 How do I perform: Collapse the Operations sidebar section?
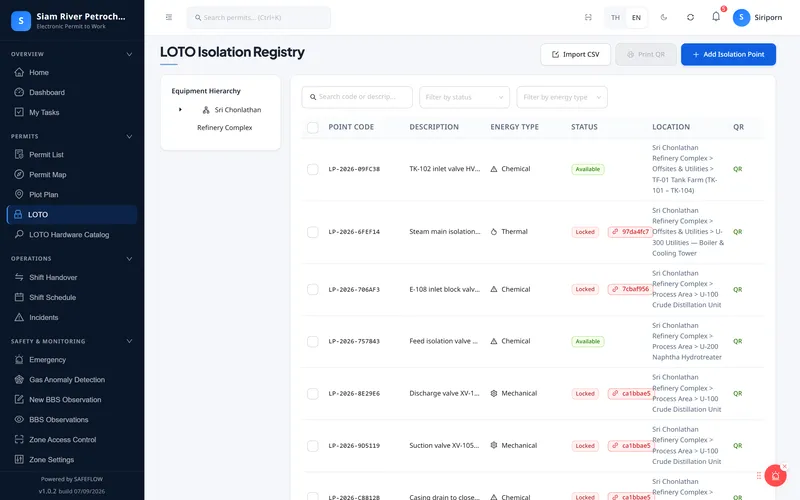coord(129,259)
